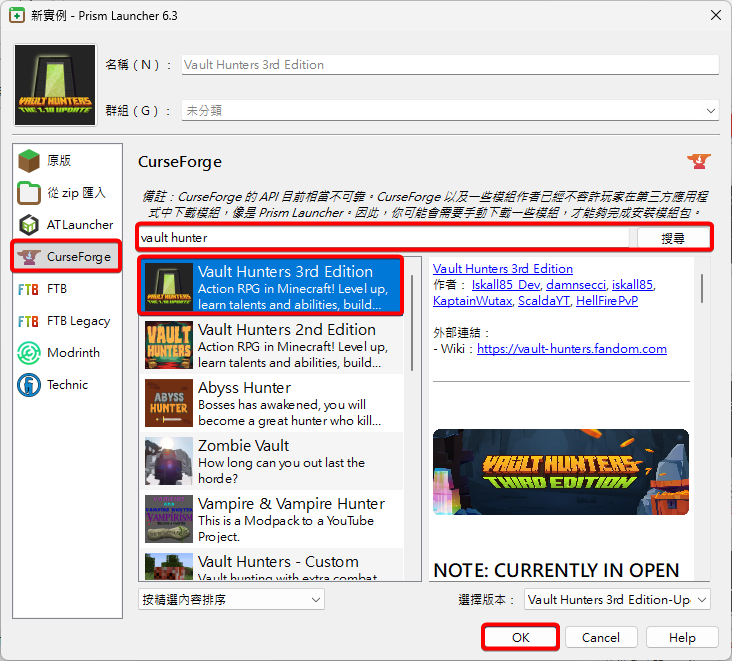732x661 pixels.
Task: Open author link Iskall85_Dev
Action: (x=506, y=284)
